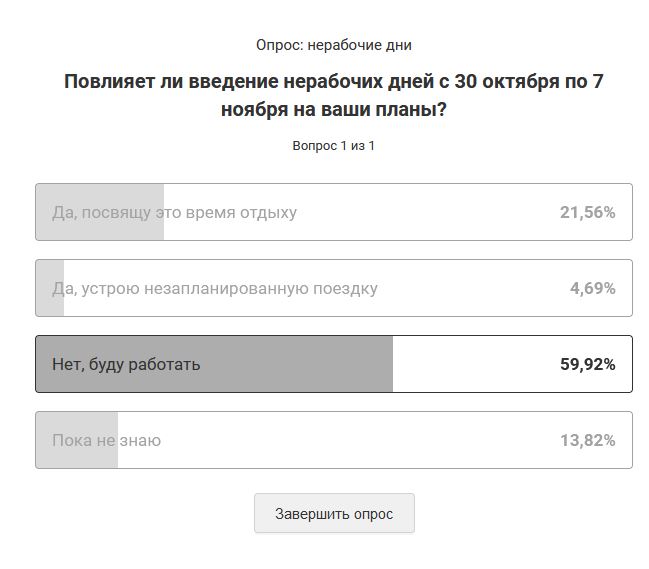Viewport: 649px width, 569px height.
Task: Click the bold question heading about нерабочих дней
Action: click(x=334, y=95)
